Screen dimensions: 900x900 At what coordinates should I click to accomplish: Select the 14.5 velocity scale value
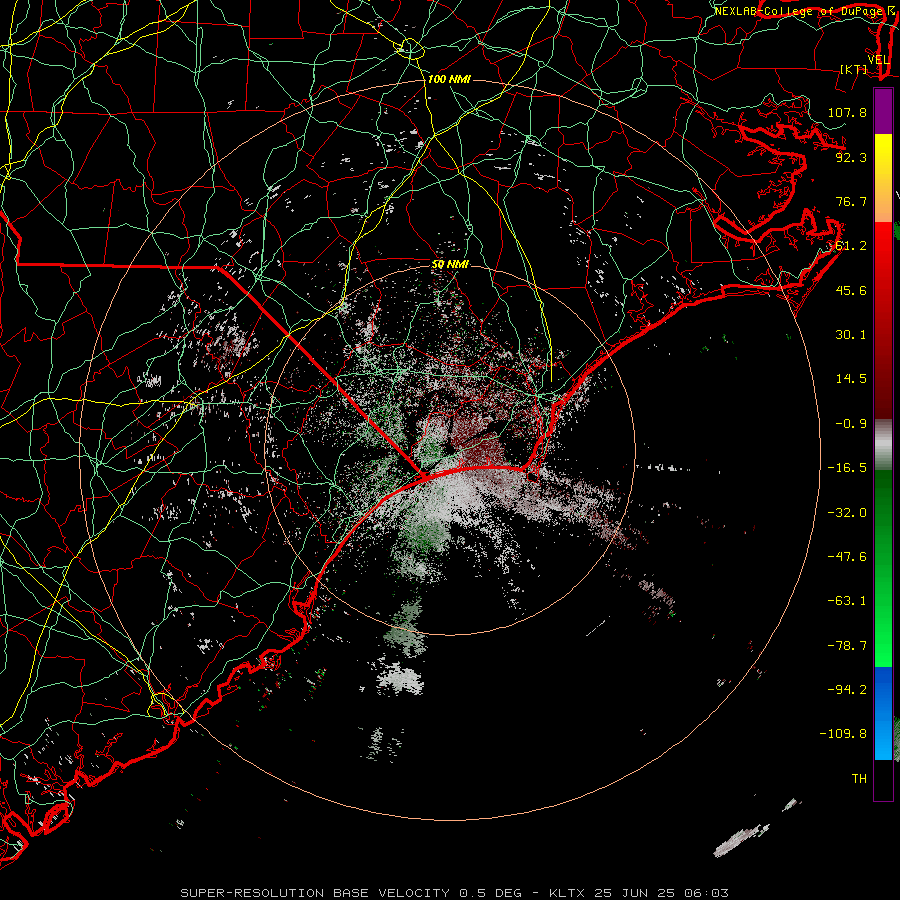click(851, 379)
